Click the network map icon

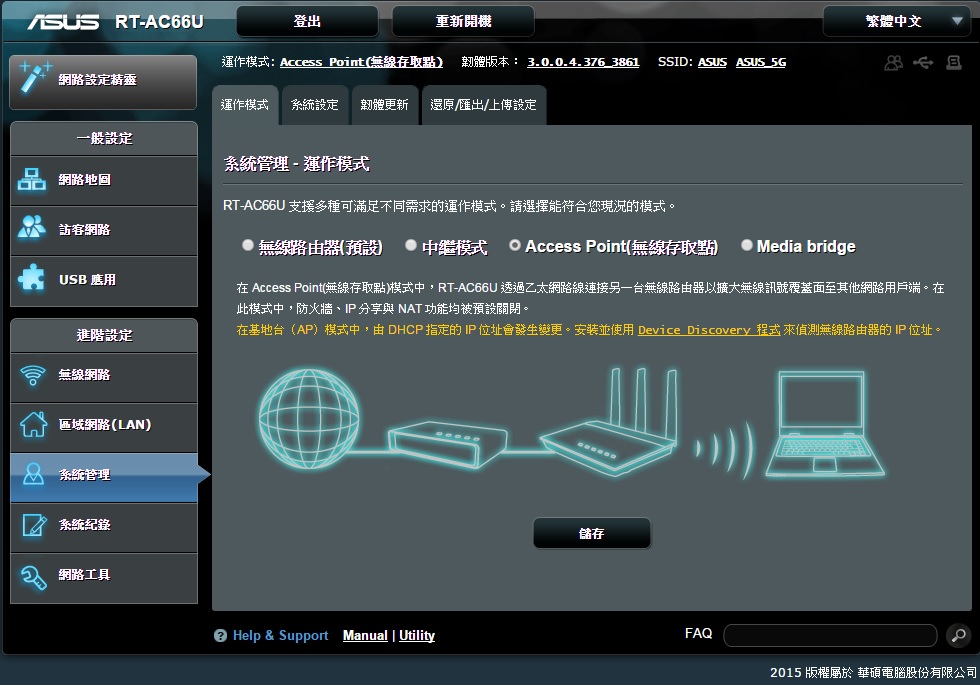pyautogui.click(x=31, y=180)
